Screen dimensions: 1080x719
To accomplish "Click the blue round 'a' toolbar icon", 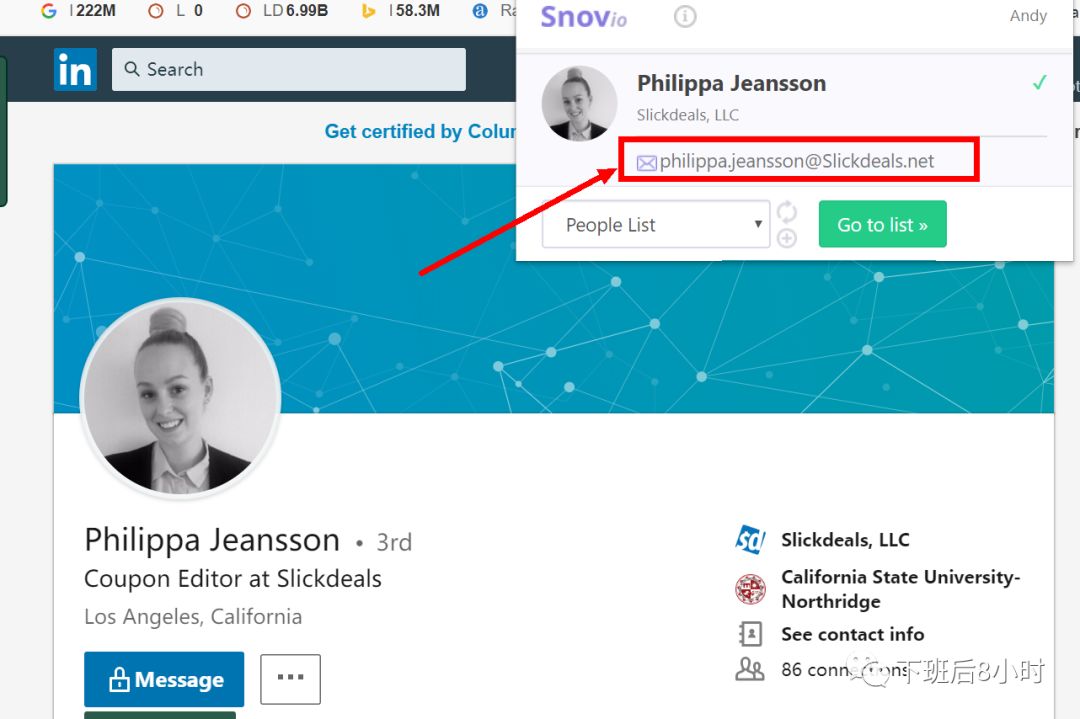I will (480, 11).
